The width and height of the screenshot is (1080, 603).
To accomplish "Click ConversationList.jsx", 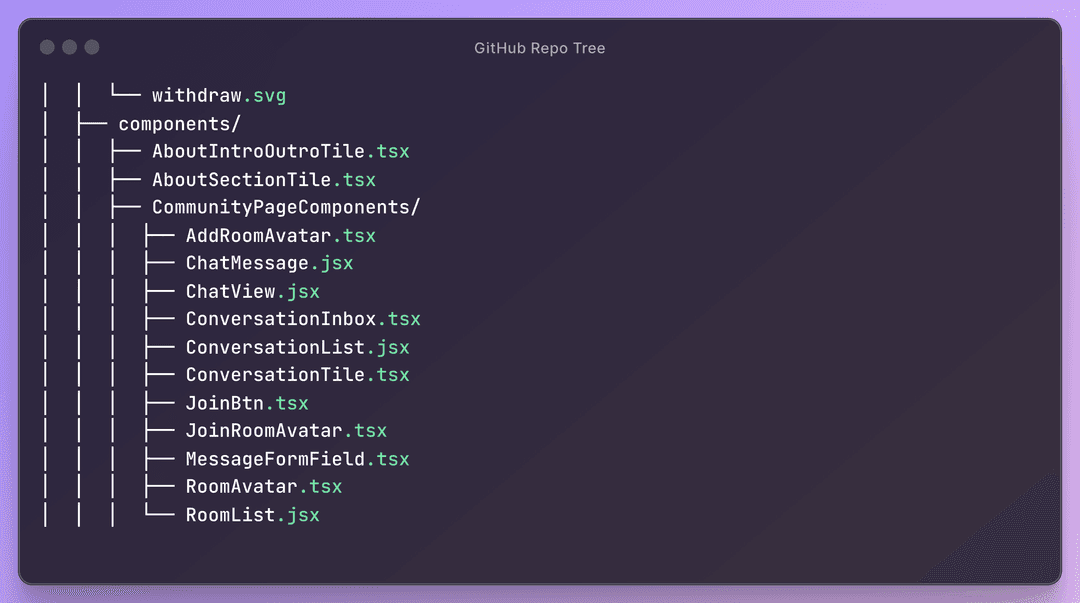I will click(x=298, y=347).
